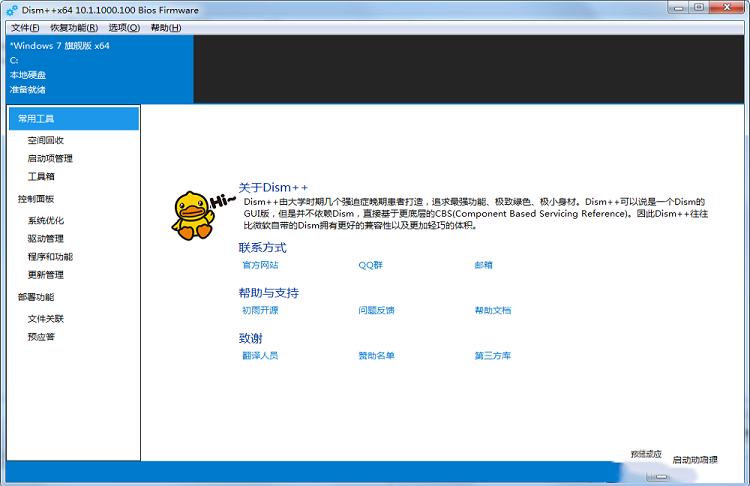
Task: Open 文件关联 in the sidebar
Action: [45, 319]
